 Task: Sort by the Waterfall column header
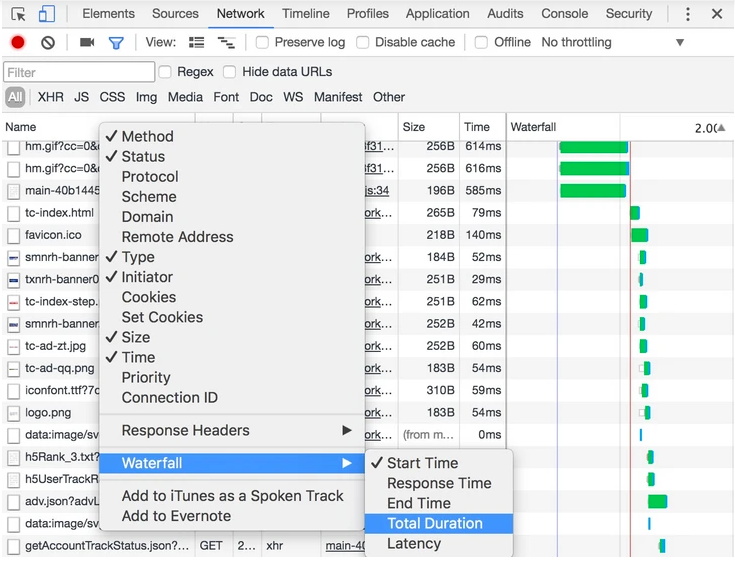[x=533, y=127]
